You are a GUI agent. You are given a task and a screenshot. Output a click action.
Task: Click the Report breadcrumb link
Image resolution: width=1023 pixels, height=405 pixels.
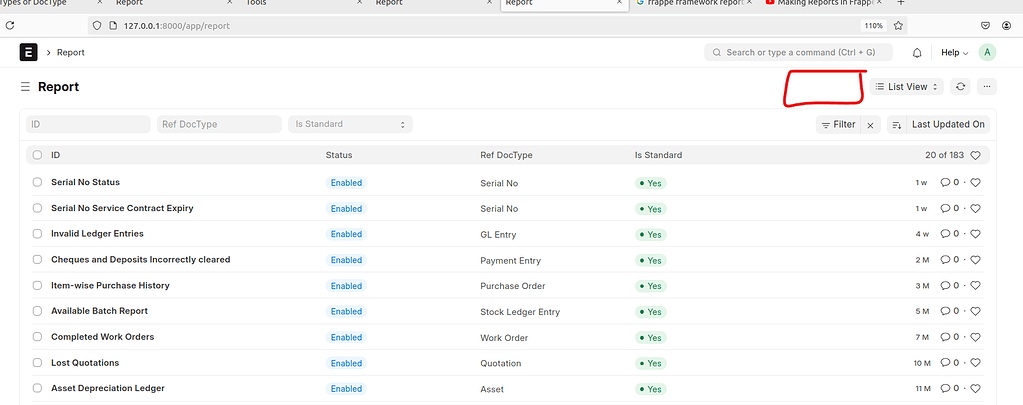pos(70,52)
